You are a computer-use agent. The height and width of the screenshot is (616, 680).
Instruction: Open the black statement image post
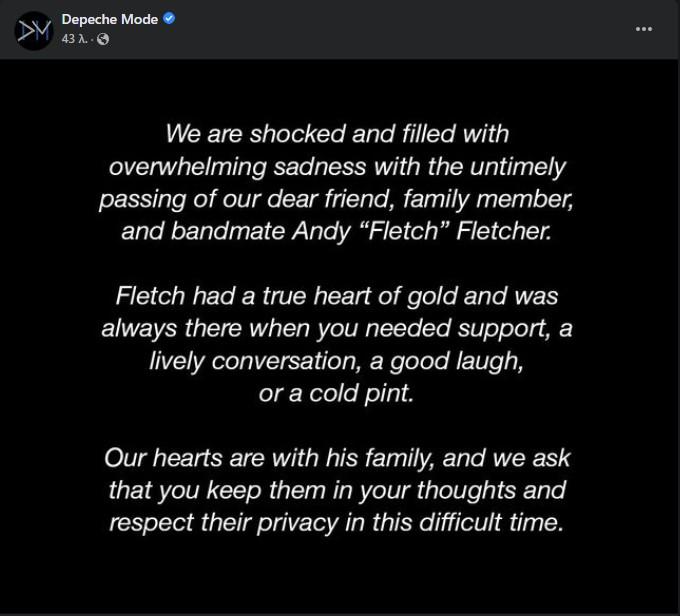[x=339, y=336]
